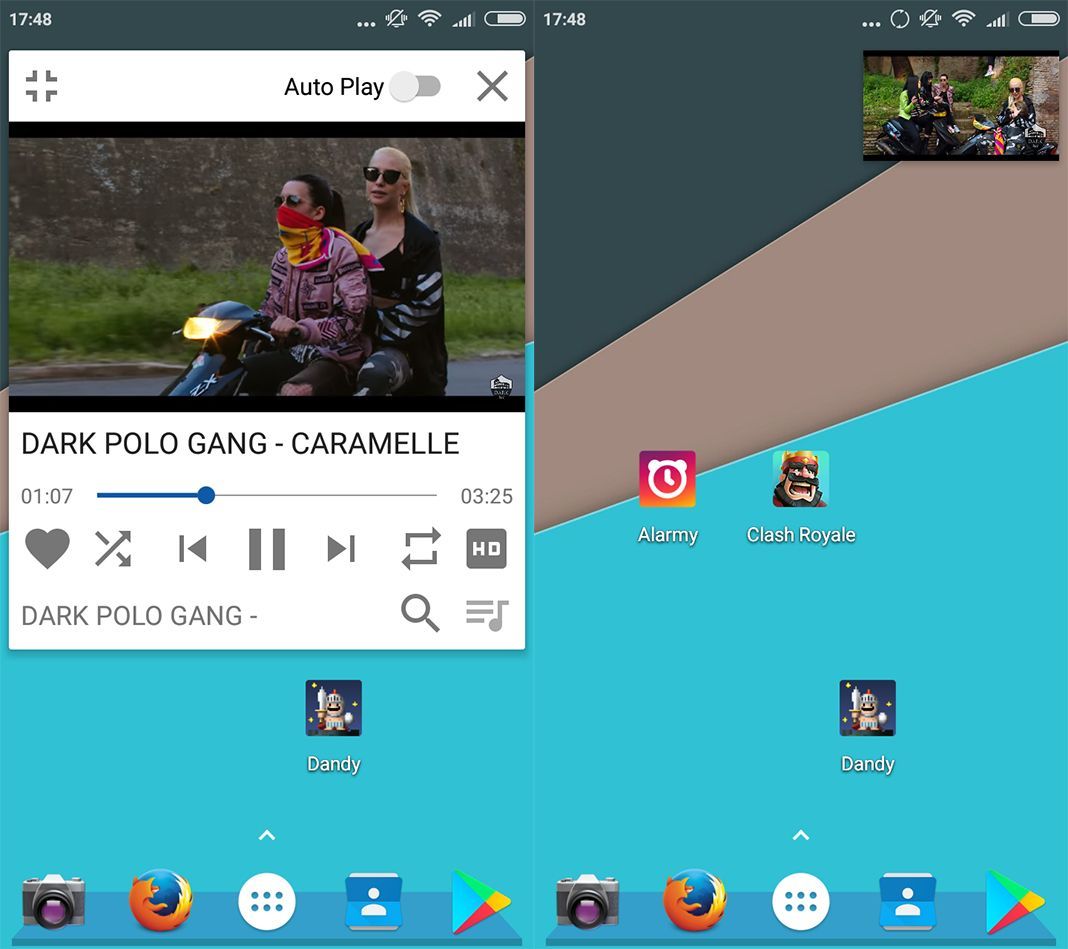Tap the small floating video thumbnail
Screen dimensions: 1068x949
click(960, 105)
